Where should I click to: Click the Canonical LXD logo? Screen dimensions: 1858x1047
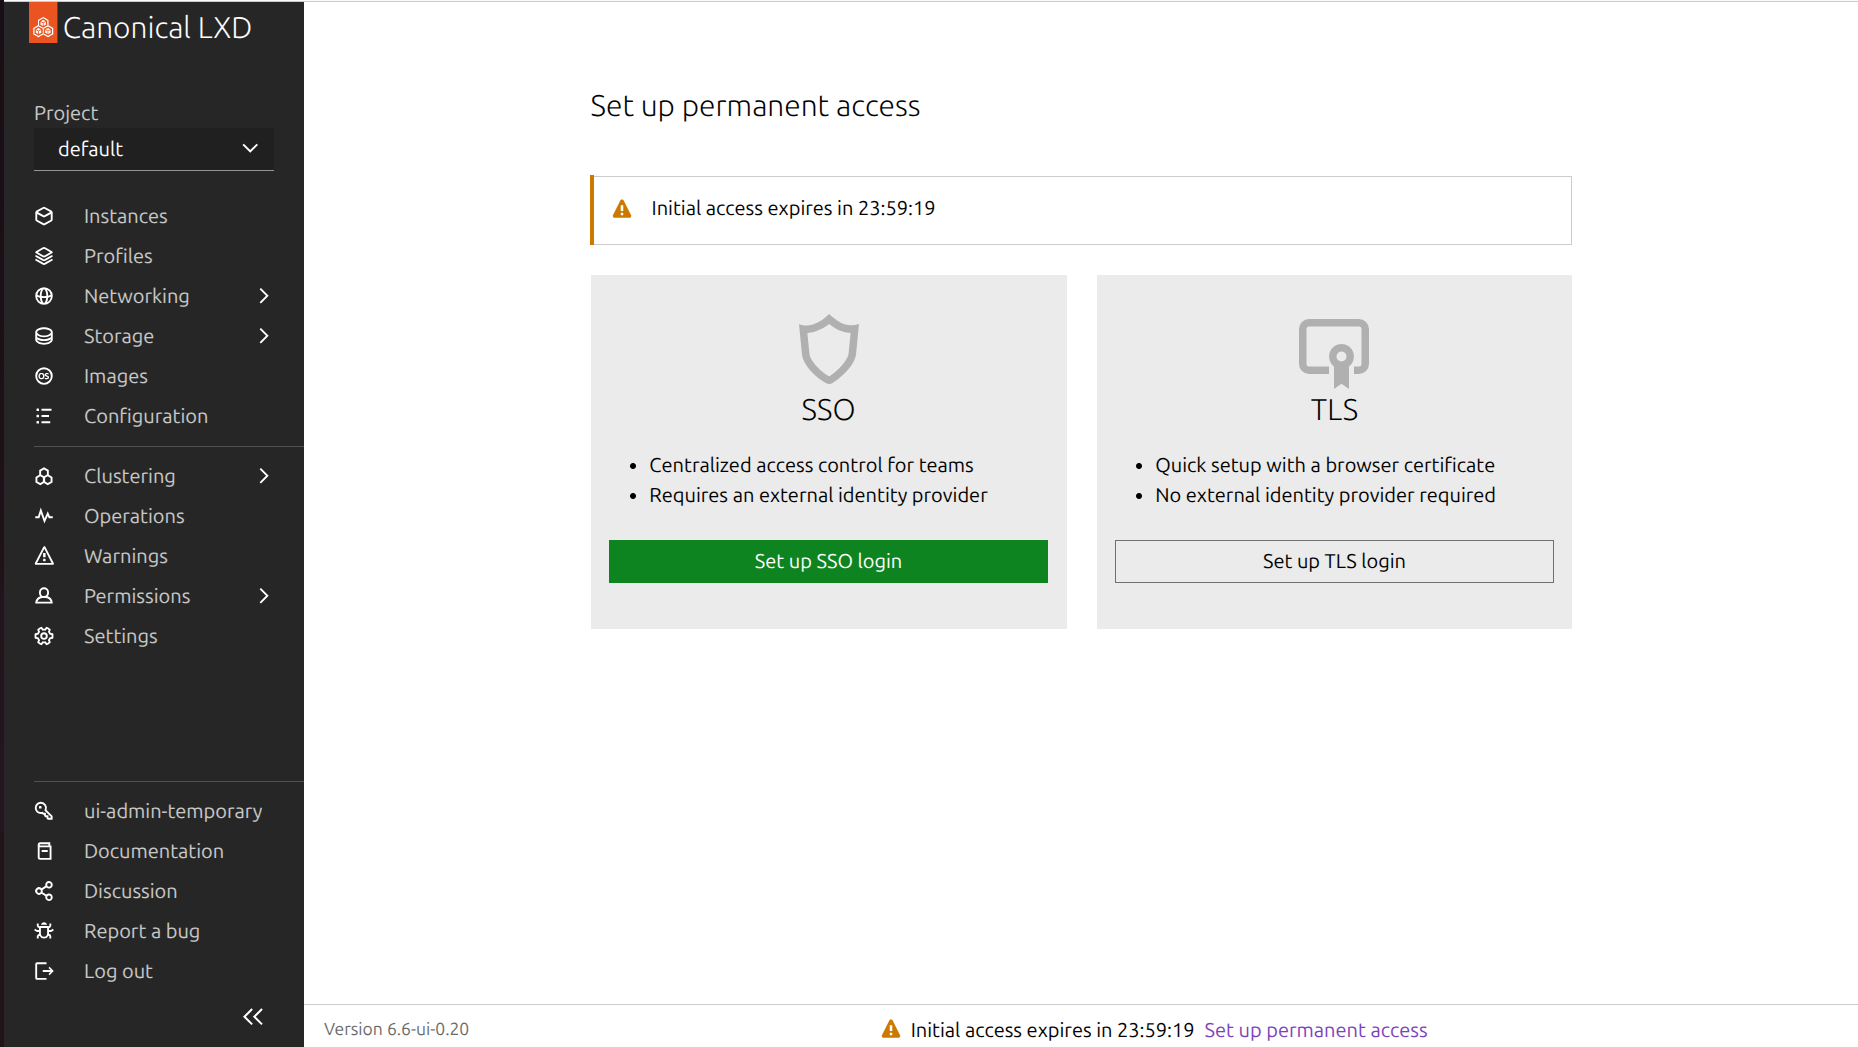pos(43,27)
